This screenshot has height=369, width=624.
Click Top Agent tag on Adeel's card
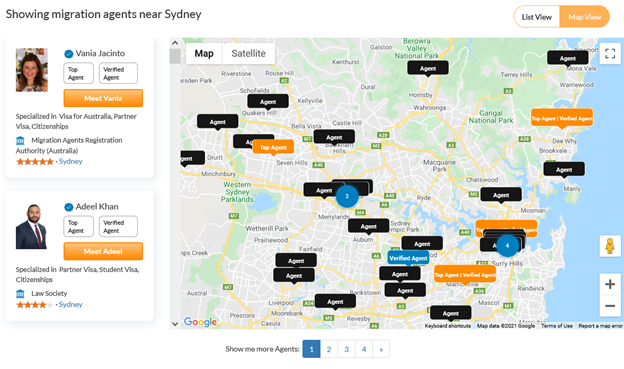click(78, 226)
